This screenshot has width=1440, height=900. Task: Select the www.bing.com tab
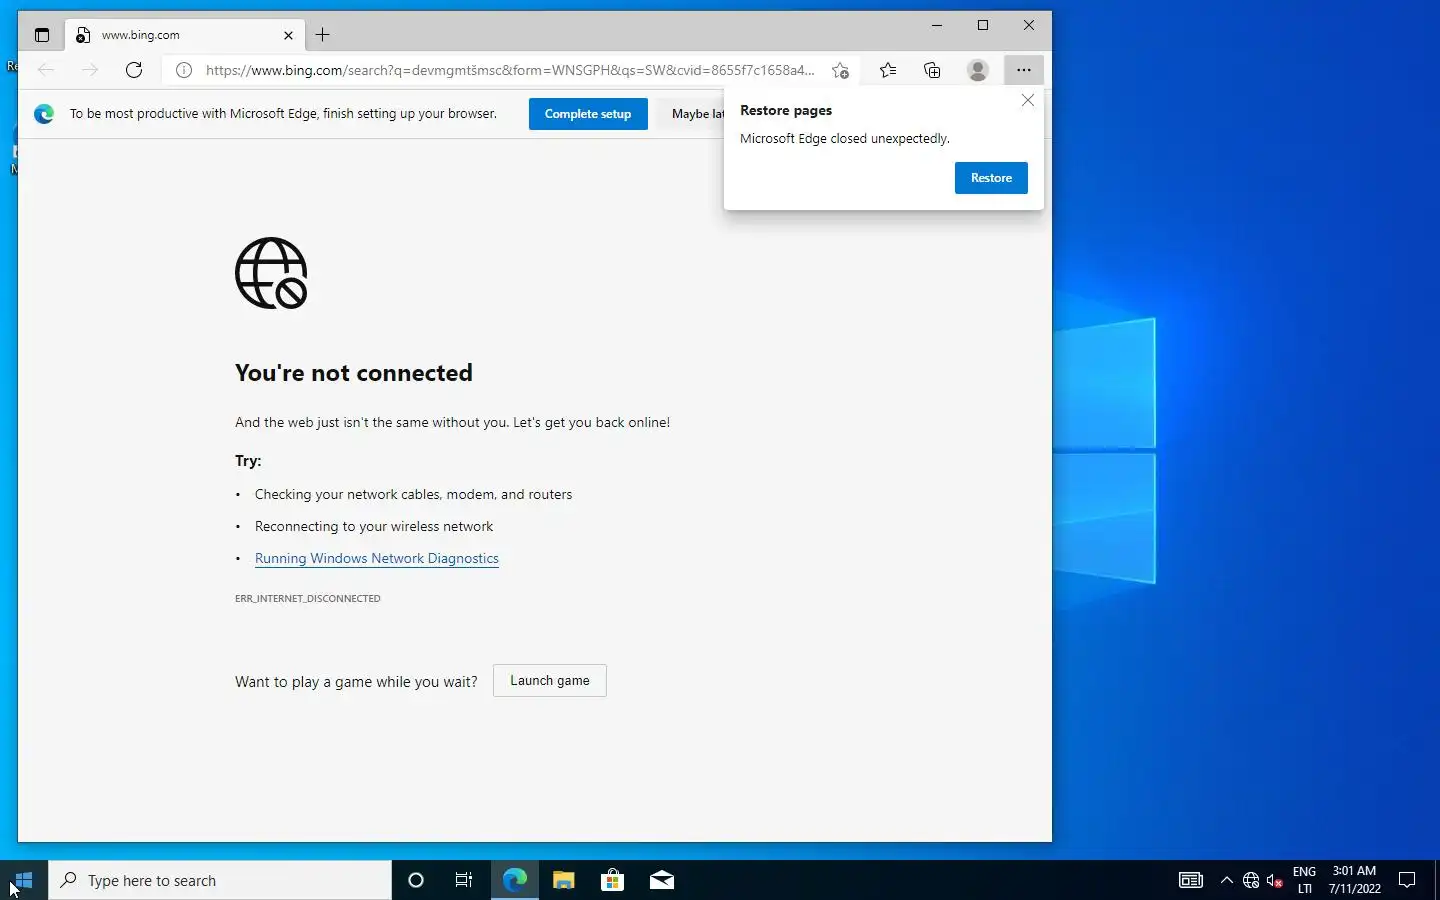(185, 35)
